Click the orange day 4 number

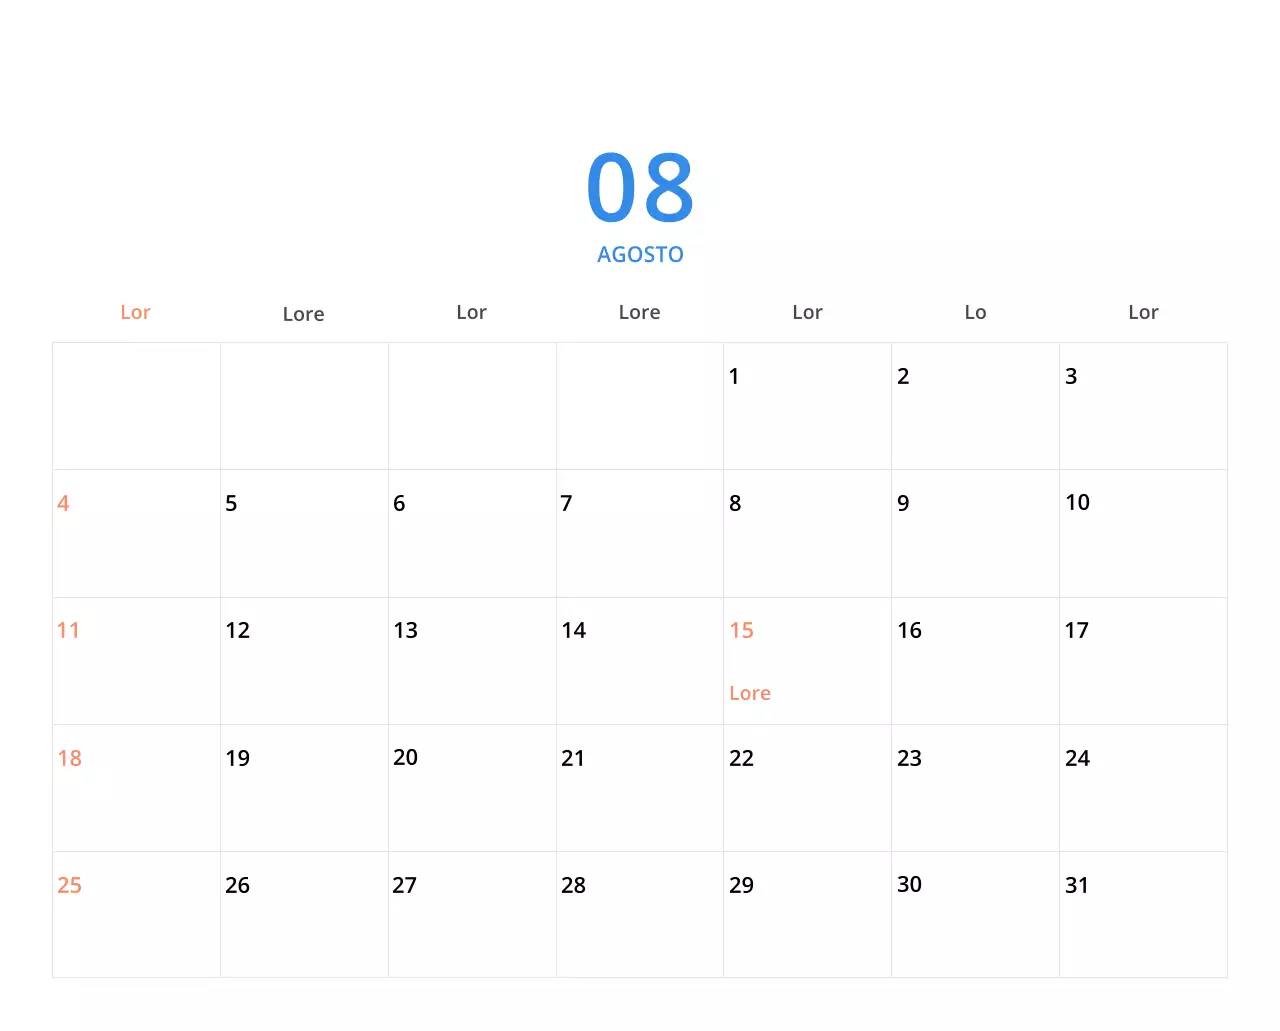click(63, 503)
